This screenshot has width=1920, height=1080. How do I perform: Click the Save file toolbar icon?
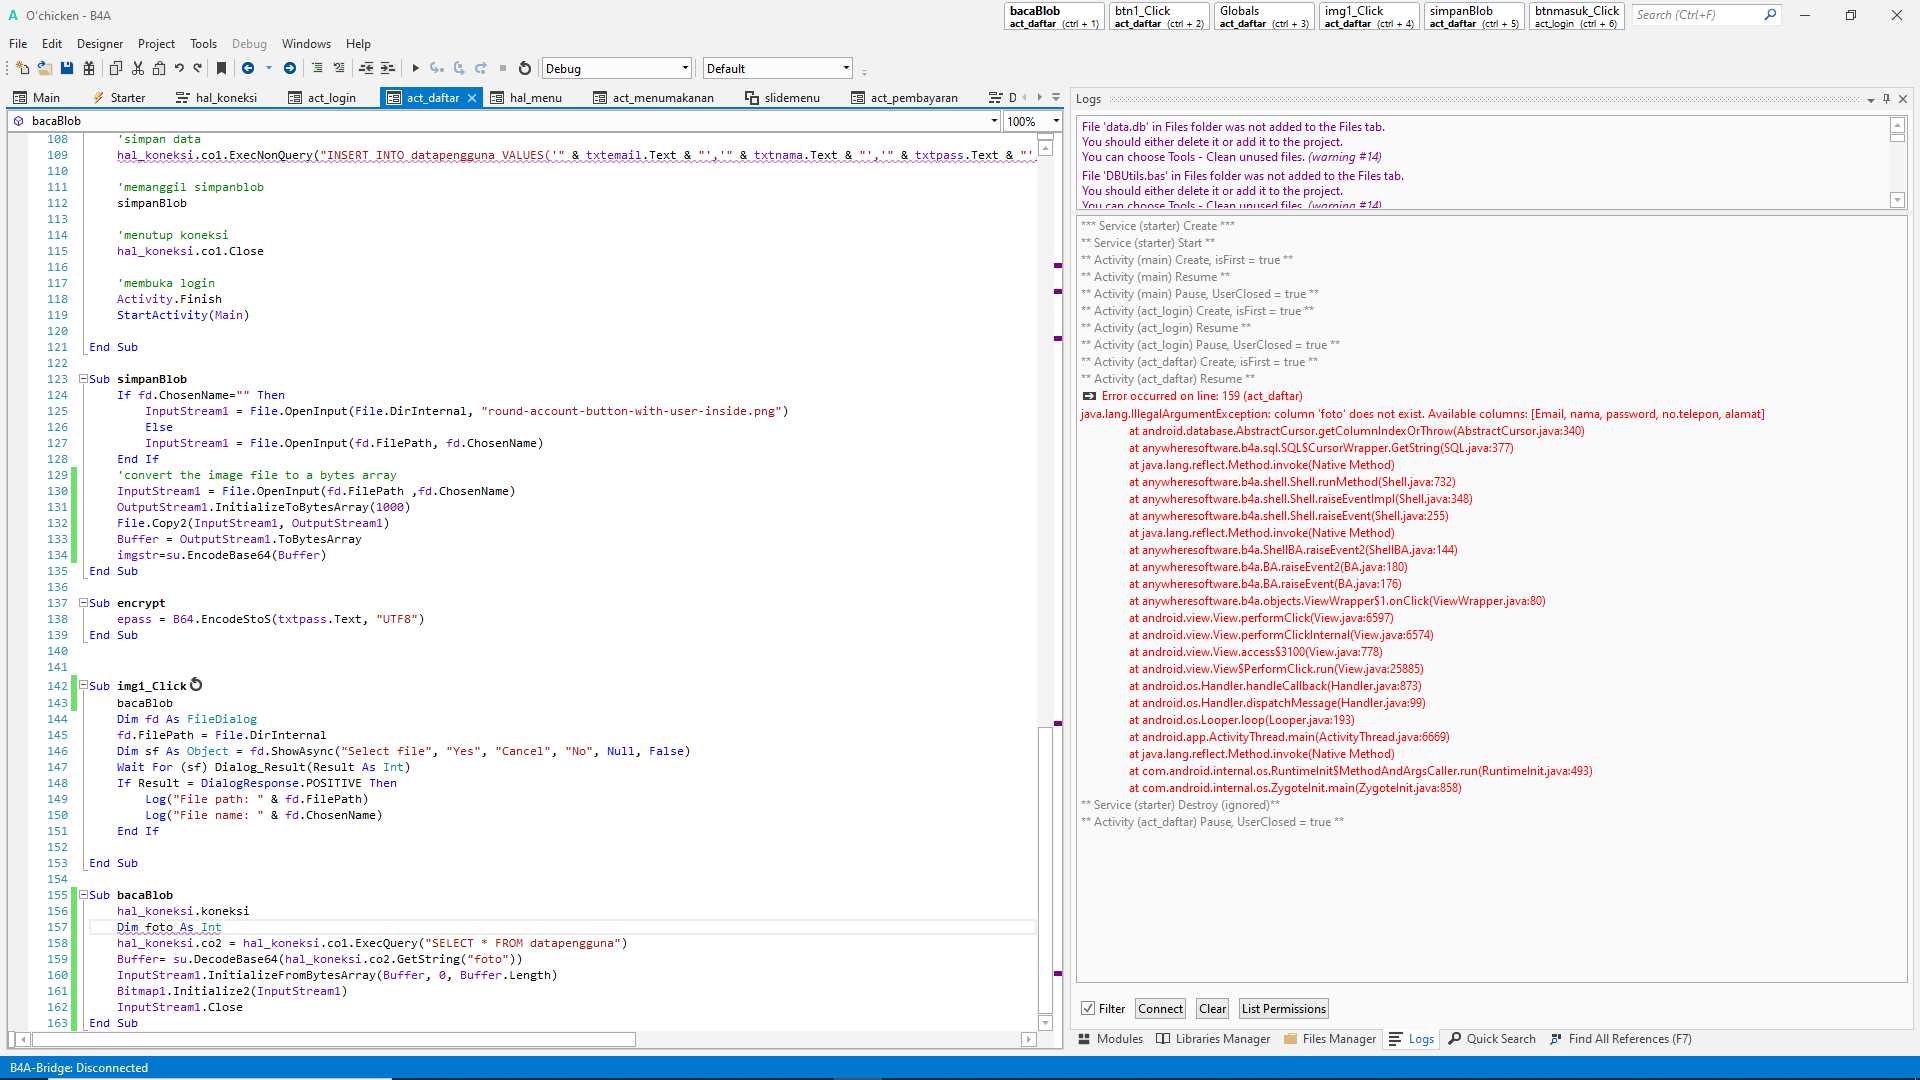coord(67,69)
